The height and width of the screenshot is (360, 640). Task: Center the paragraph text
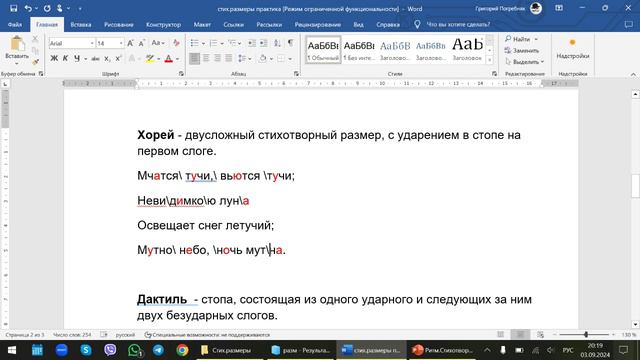(206, 59)
